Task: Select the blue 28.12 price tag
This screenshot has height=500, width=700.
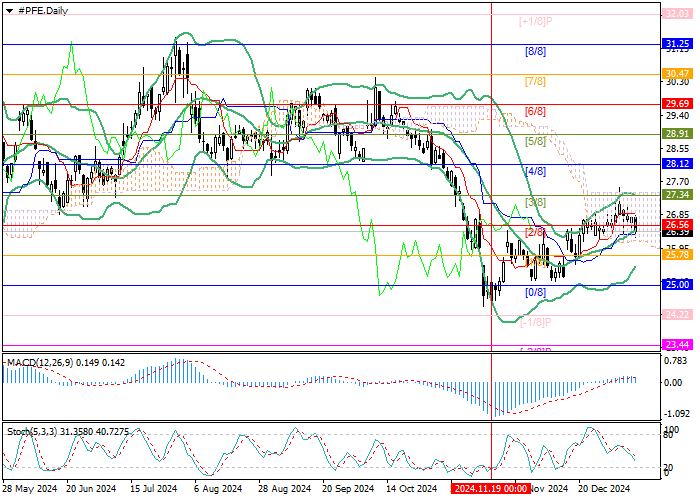Action: [677, 164]
